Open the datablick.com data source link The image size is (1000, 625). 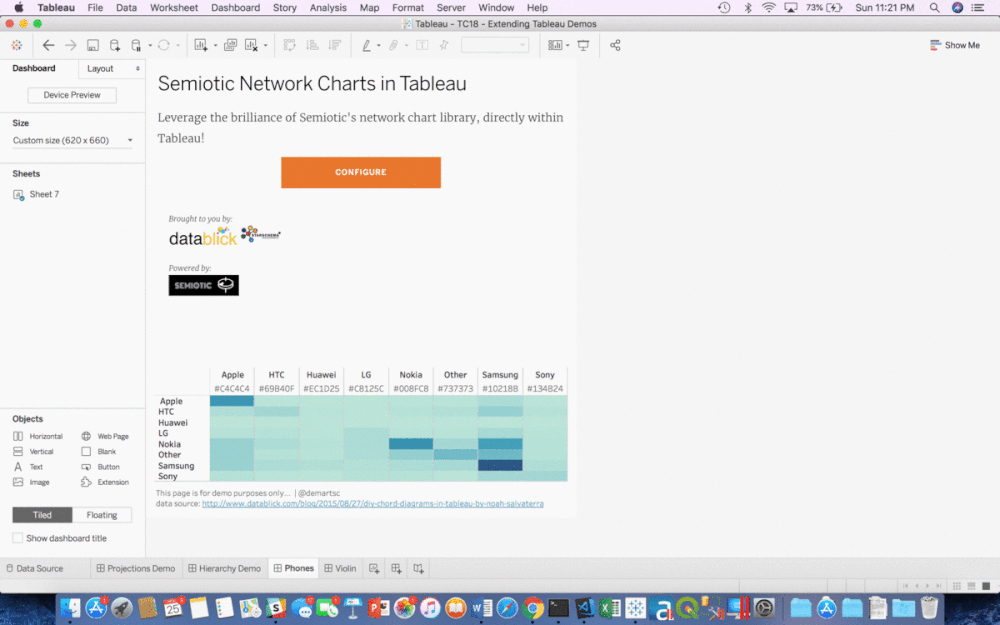click(372, 503)
